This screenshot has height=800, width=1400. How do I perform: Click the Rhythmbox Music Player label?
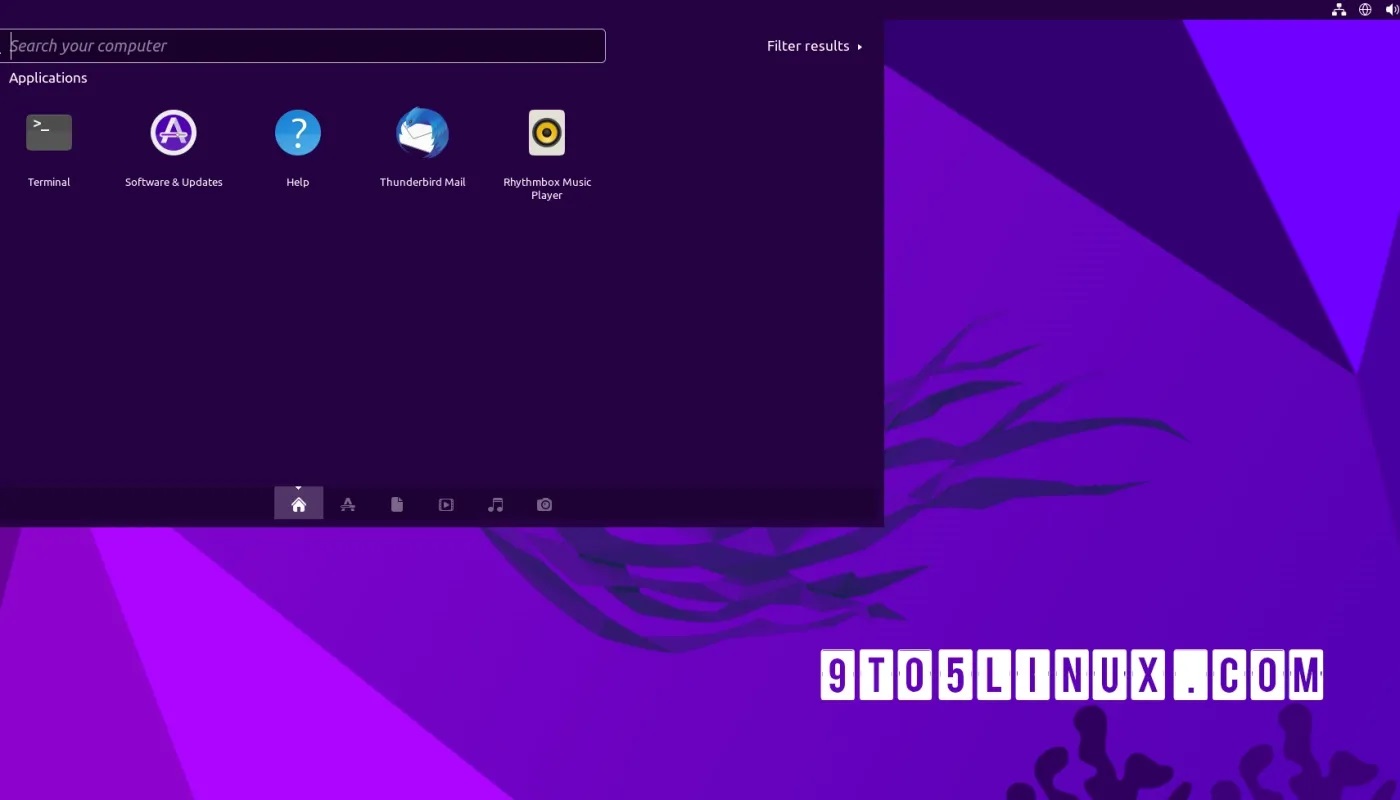click(x=547, y=189)
